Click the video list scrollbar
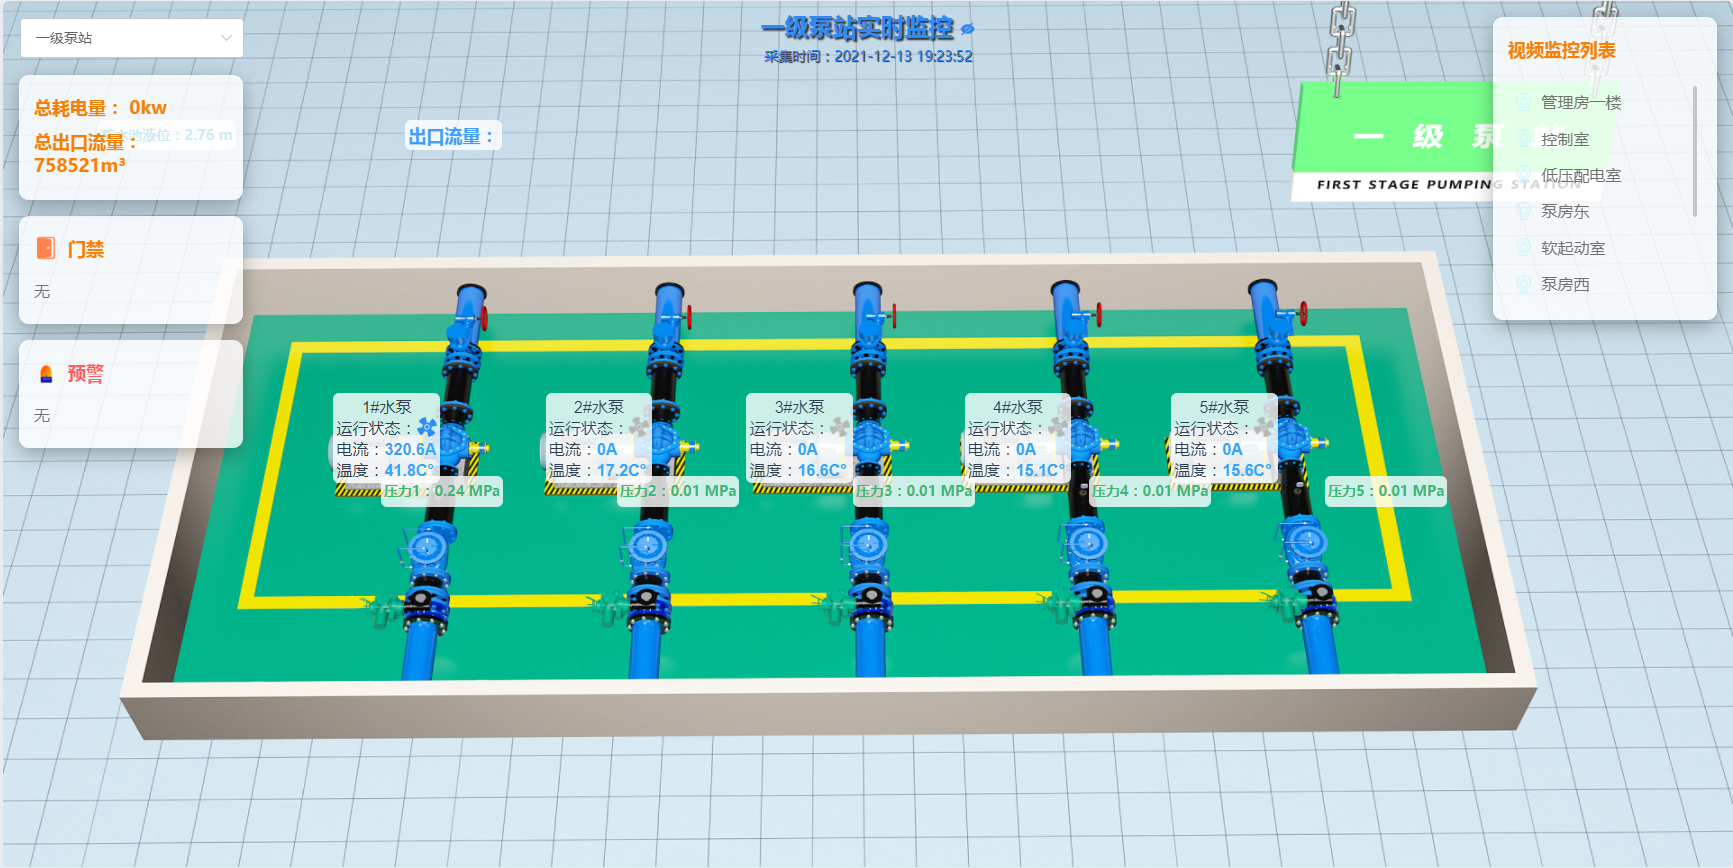This screenshot has width=1733, height=868. (x=1694, y=150)
